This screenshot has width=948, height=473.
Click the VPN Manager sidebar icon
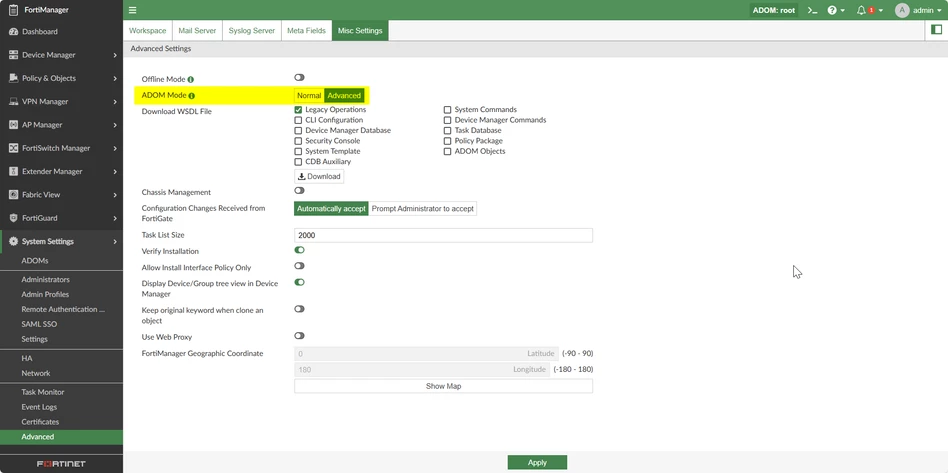click(13, 102)
